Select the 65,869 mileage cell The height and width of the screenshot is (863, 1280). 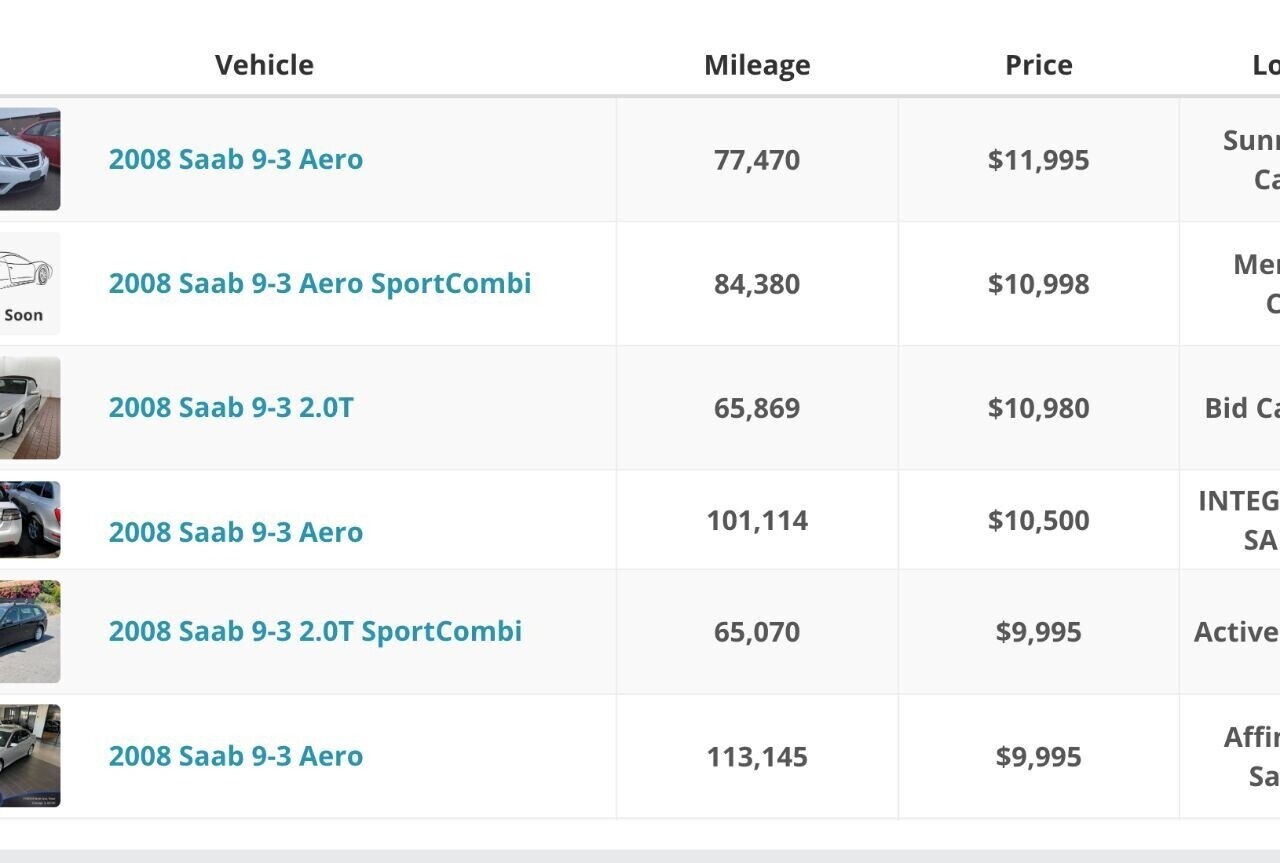pos(757,408)
